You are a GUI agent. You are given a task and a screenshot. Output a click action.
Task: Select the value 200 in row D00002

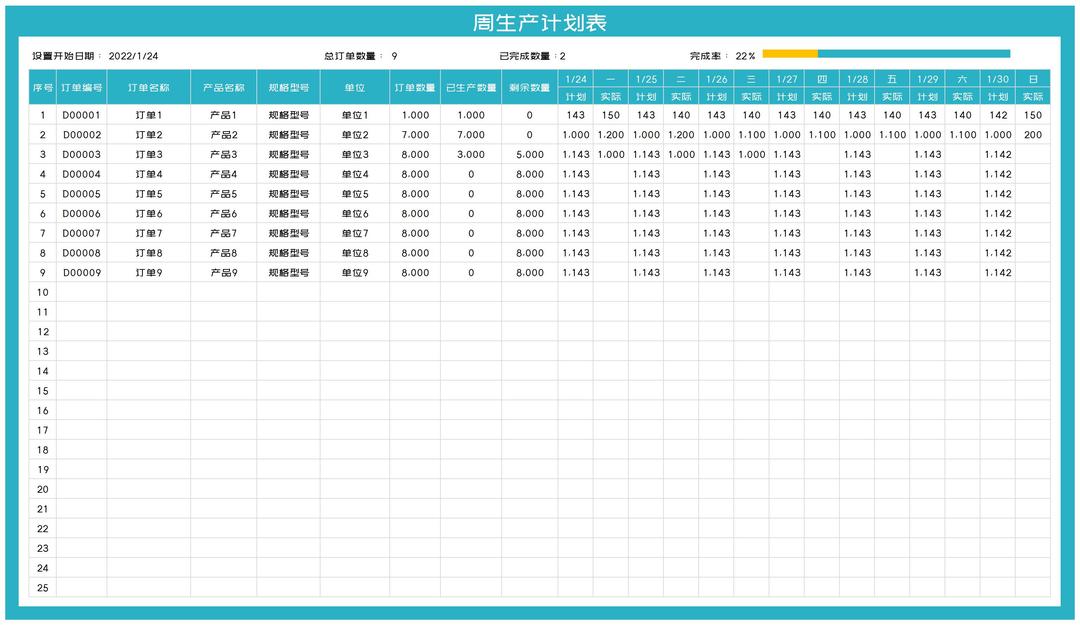(x=1033, y=135)
